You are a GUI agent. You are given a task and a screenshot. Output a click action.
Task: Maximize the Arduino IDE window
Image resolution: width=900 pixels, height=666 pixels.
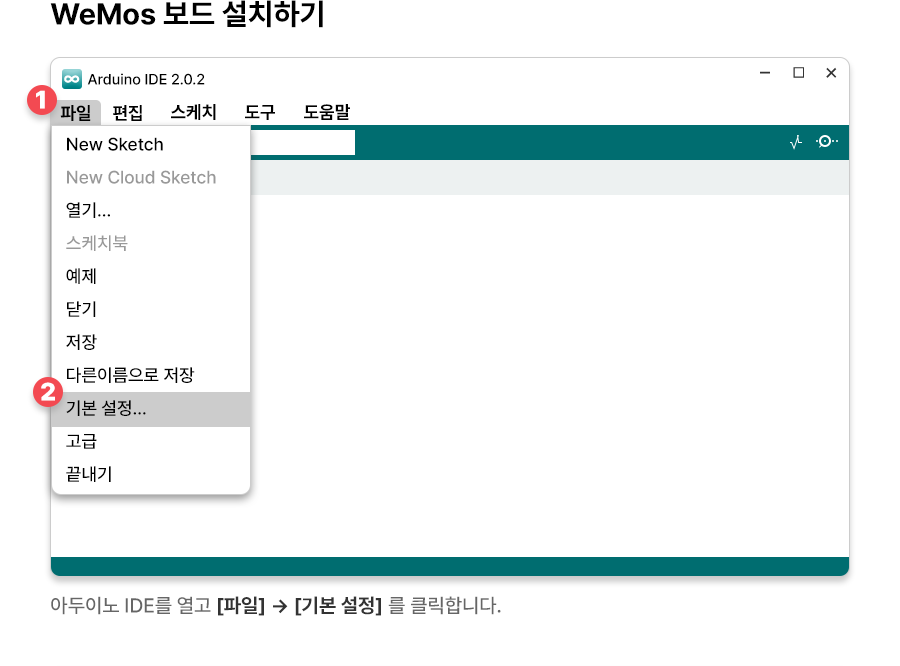point(798,73)
